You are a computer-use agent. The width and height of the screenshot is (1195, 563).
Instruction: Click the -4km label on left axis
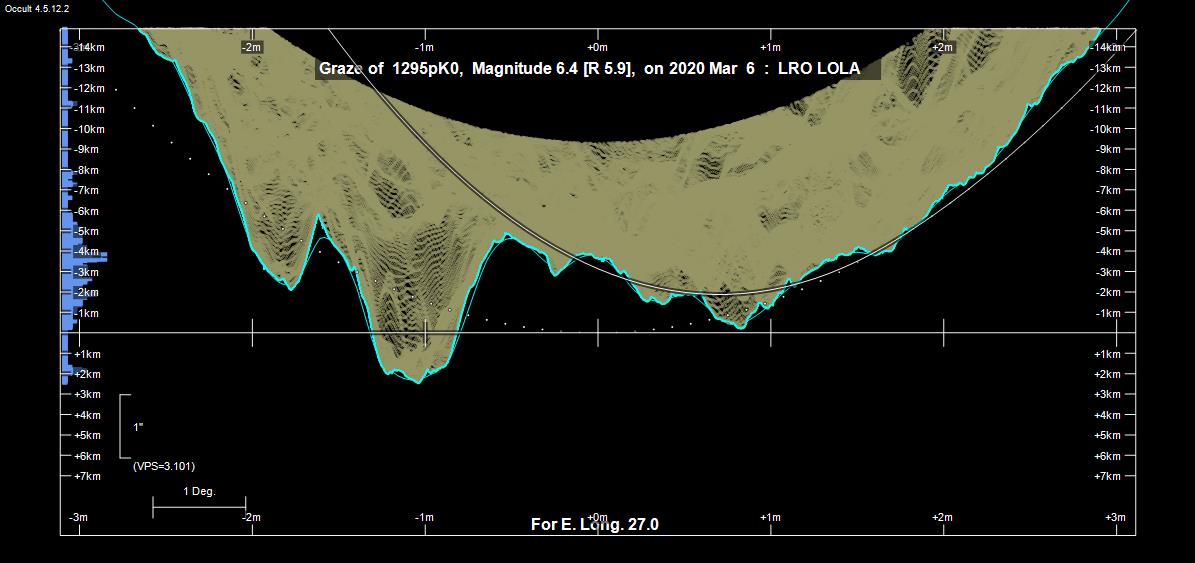[x=88, y=251]
